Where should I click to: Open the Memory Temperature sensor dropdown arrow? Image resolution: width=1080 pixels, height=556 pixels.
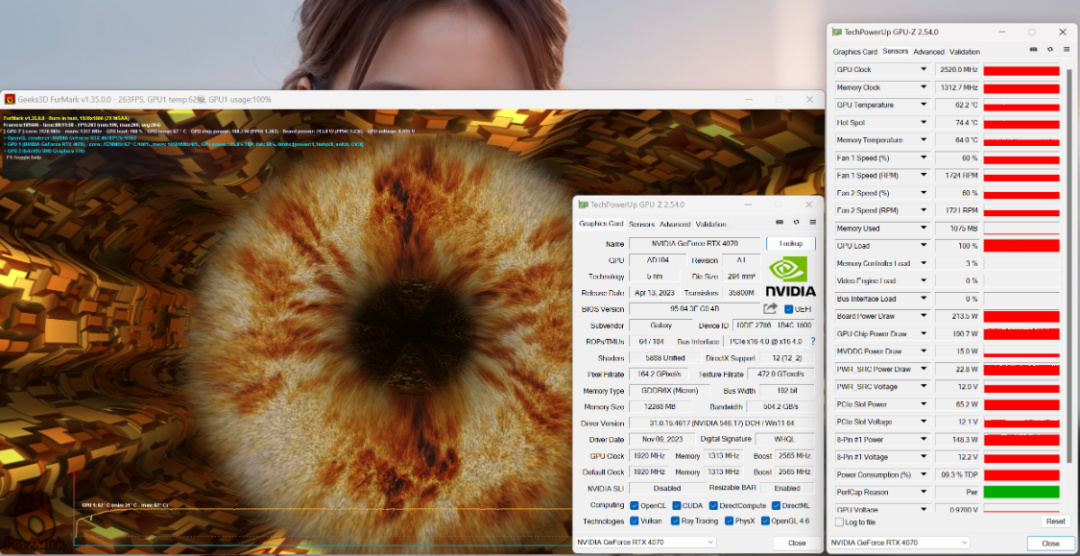pyautogui.click(x=923, y=140)
